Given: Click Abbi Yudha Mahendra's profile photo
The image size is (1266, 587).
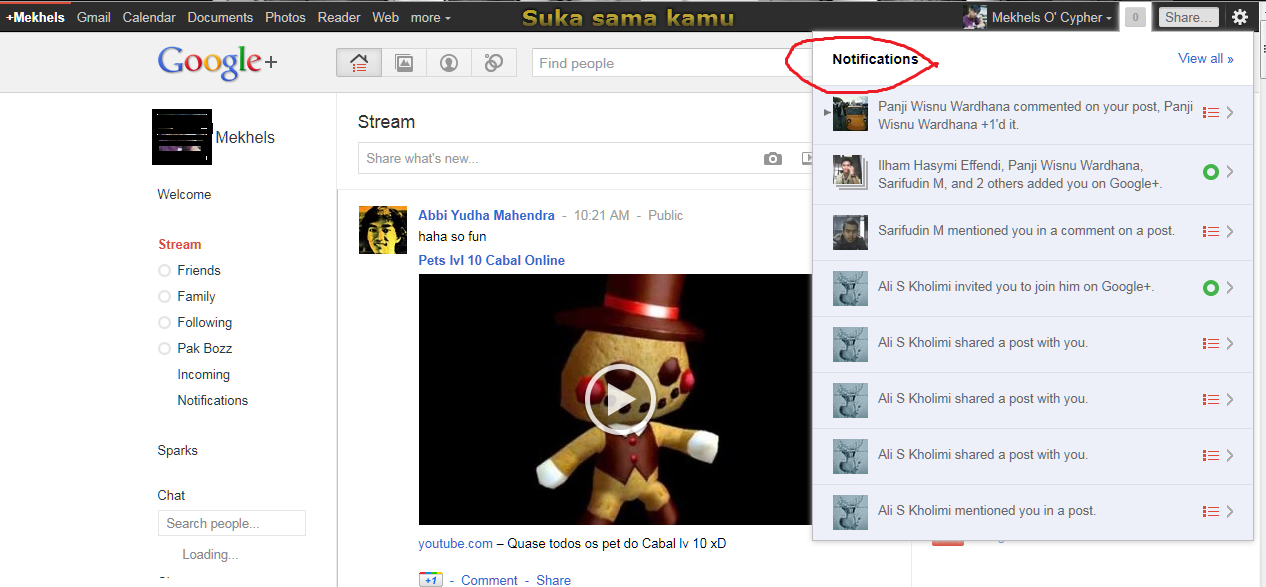Looking at the screenshot, I should click(383, 230).
